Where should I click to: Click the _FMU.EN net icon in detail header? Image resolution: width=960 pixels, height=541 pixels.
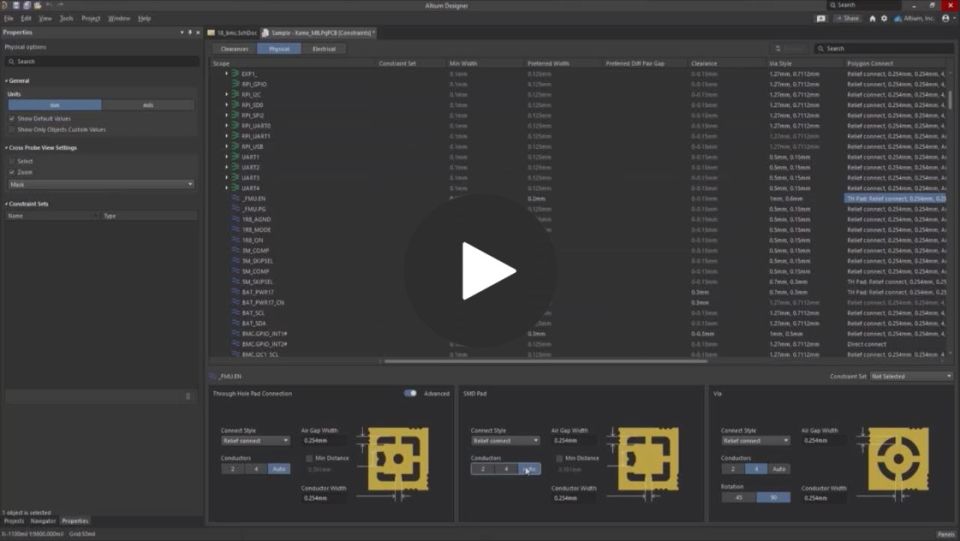click(x=213, y=376)
